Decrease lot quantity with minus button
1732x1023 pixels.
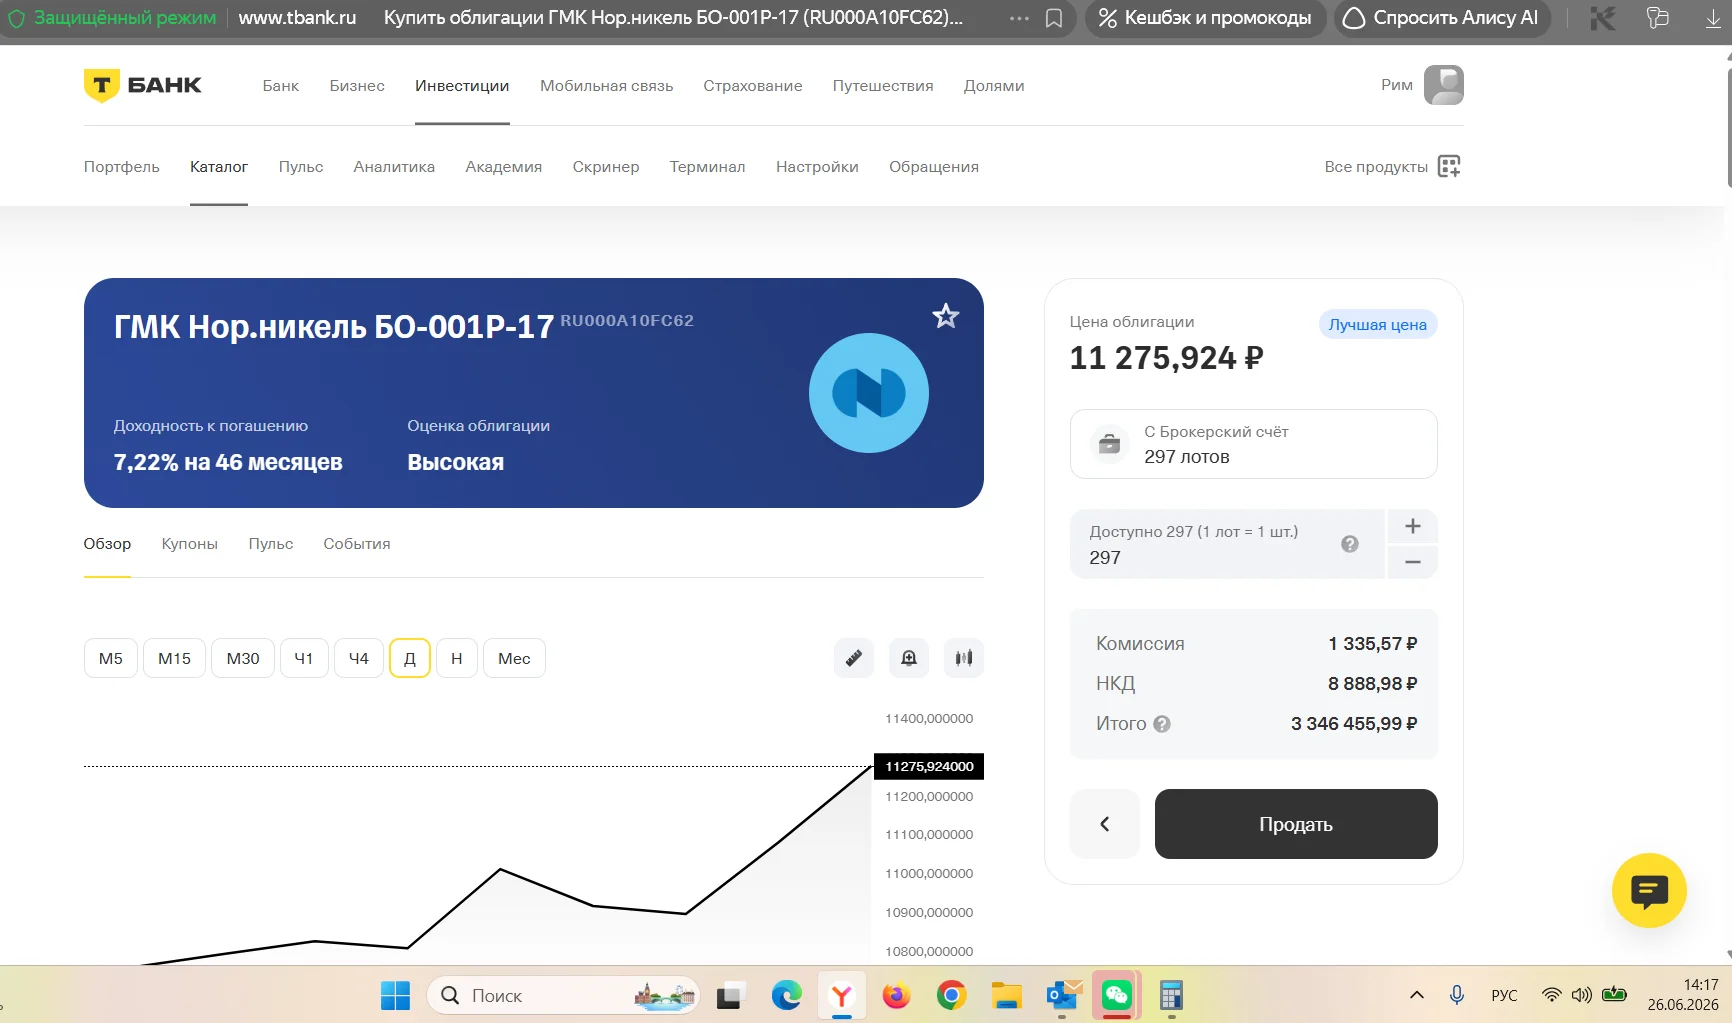(x=1413, y=562)
